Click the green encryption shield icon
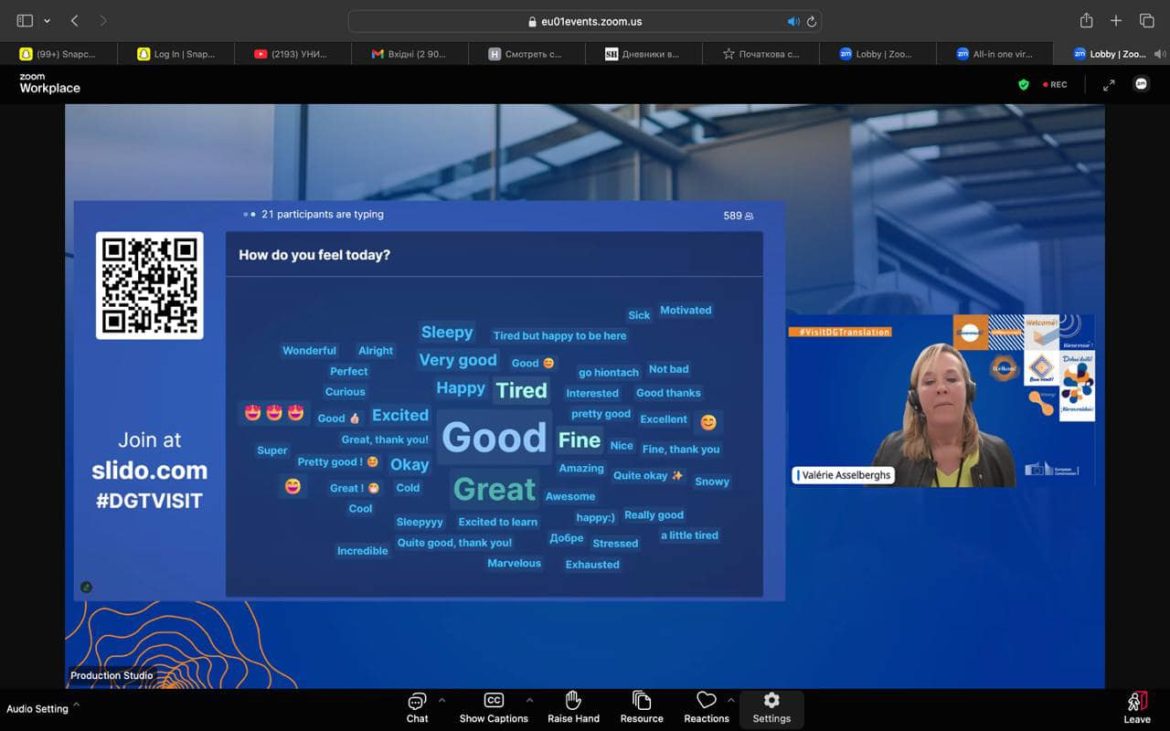 coord(1023,85)
